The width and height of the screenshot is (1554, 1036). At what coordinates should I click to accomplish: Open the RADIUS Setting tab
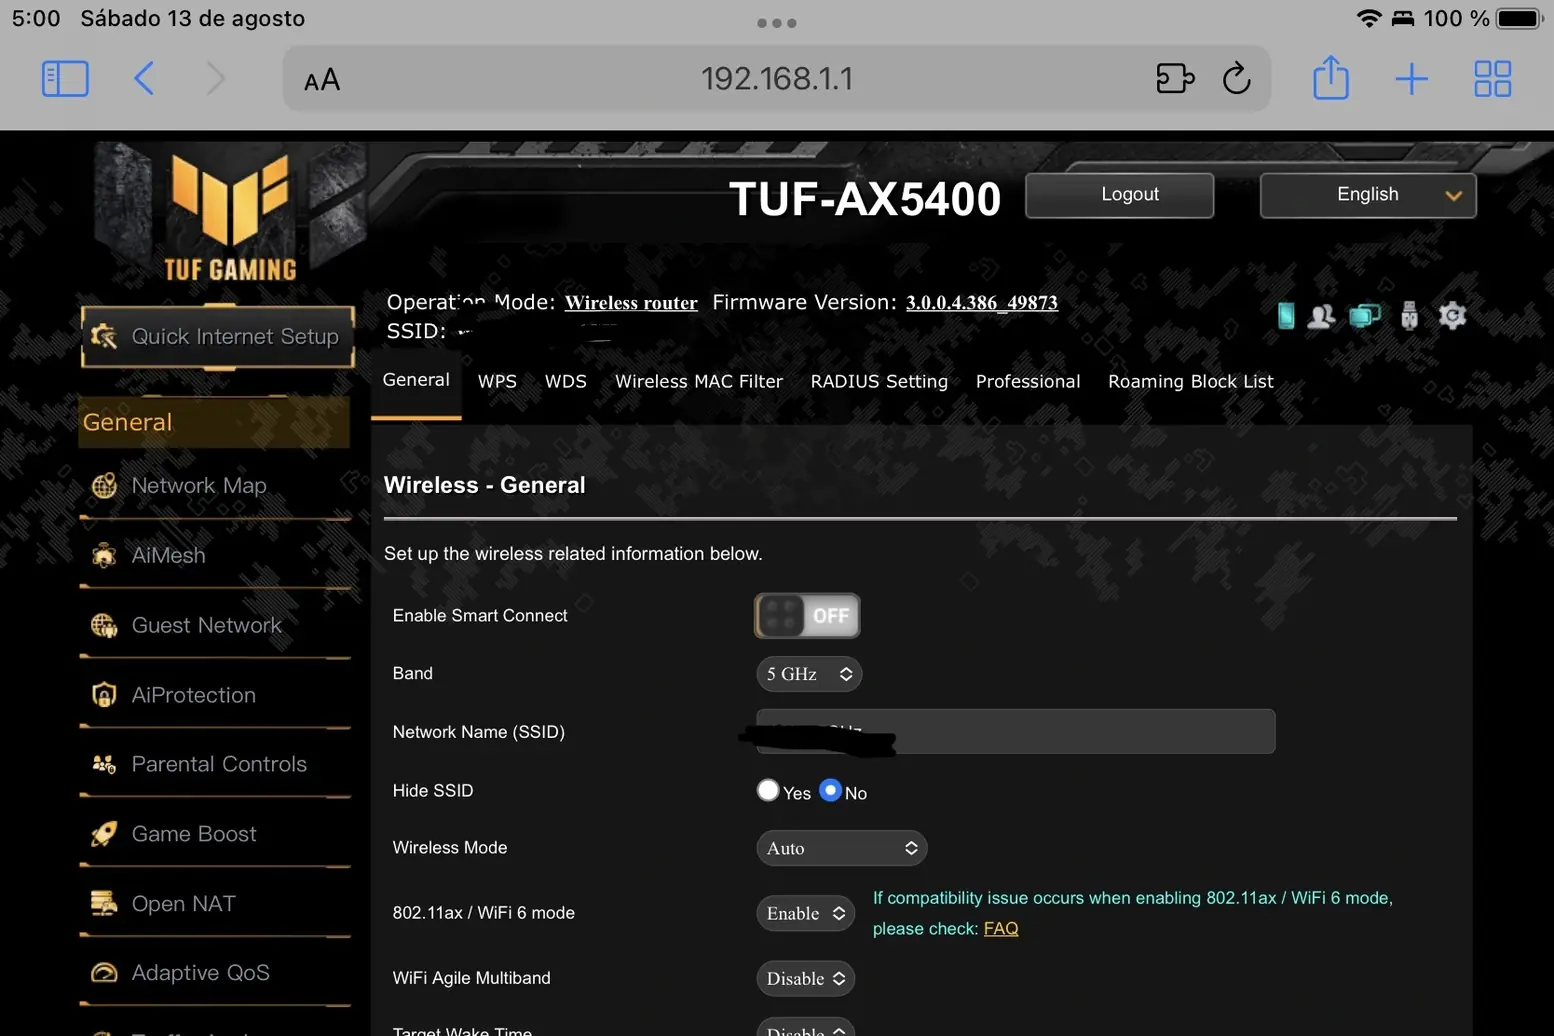(x=879, y=381)
